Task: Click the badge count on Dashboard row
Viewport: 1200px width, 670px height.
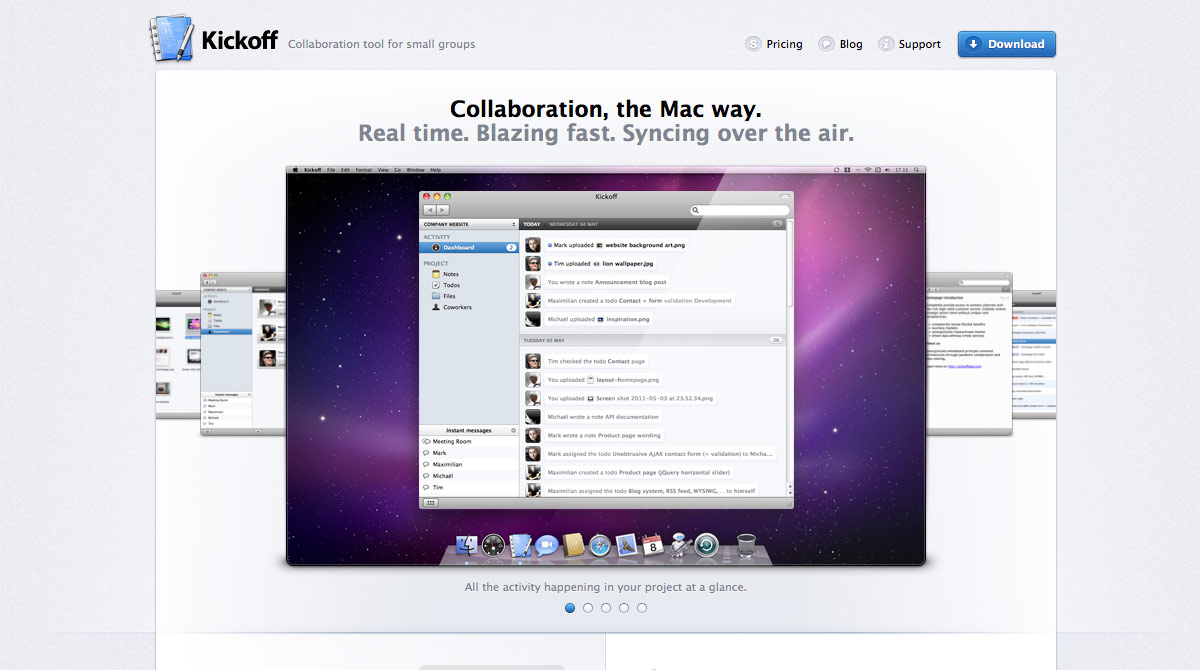Action: tap(511, 247)
